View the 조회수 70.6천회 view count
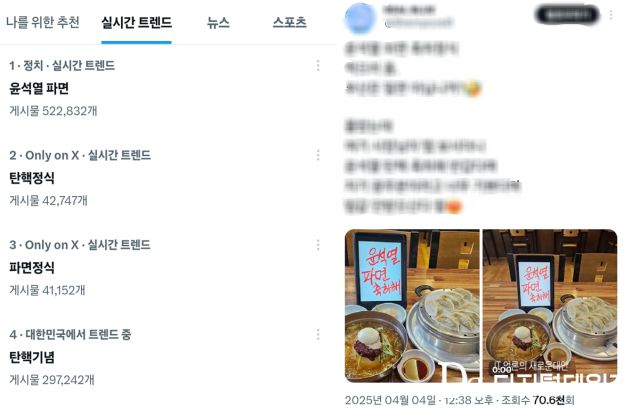The width and height of the screenshot is (640, 408). [x=538, y=400]
